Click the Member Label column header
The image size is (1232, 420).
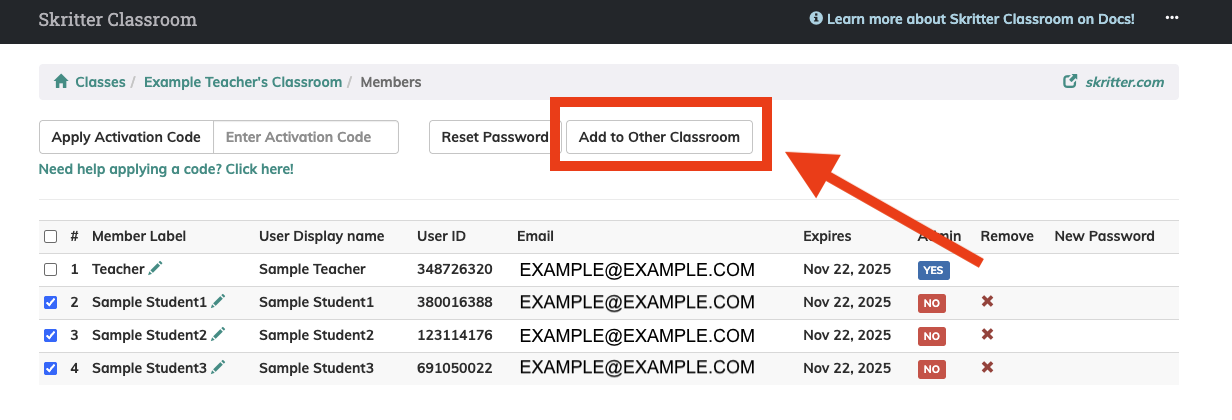139,237
